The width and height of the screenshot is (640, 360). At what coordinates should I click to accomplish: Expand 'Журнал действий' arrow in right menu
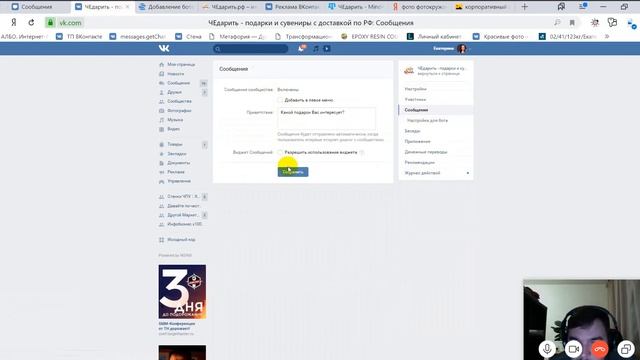(x=468, y=173)
